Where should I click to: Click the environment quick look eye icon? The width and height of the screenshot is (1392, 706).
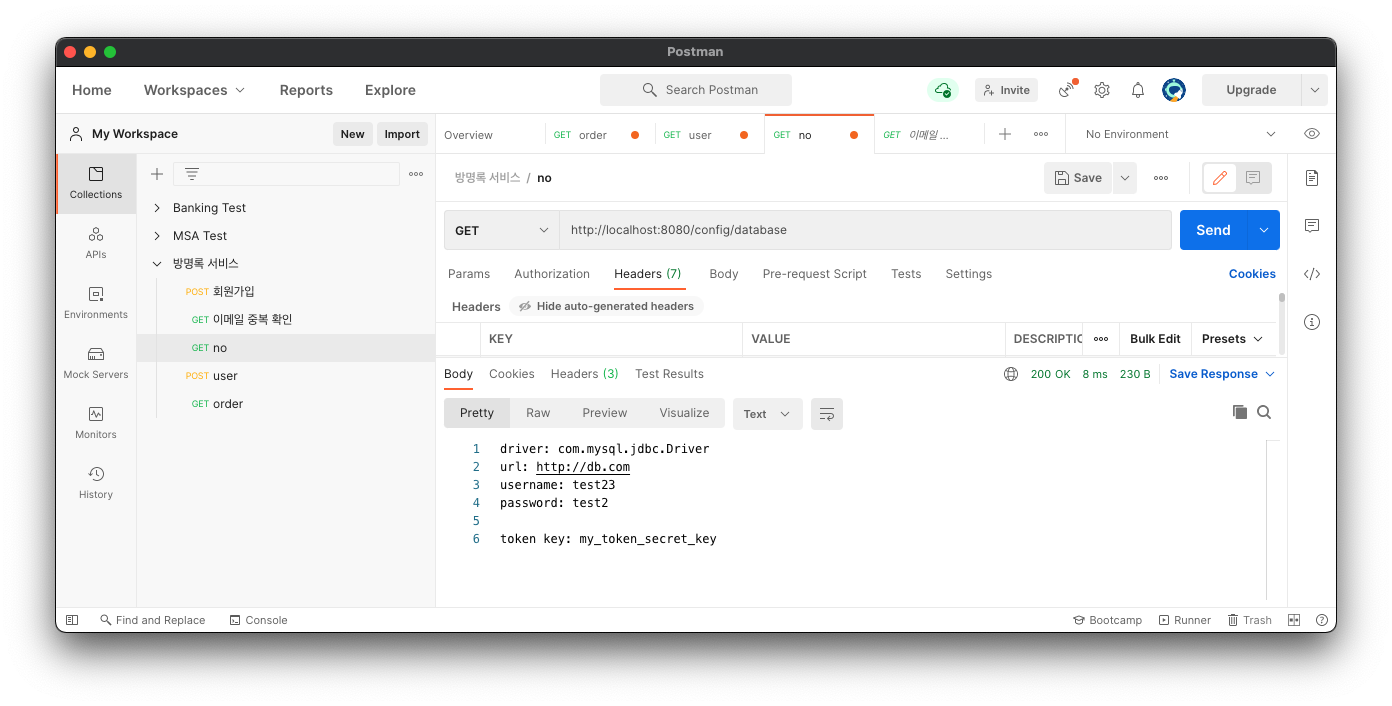click(x=1312, y=134)
